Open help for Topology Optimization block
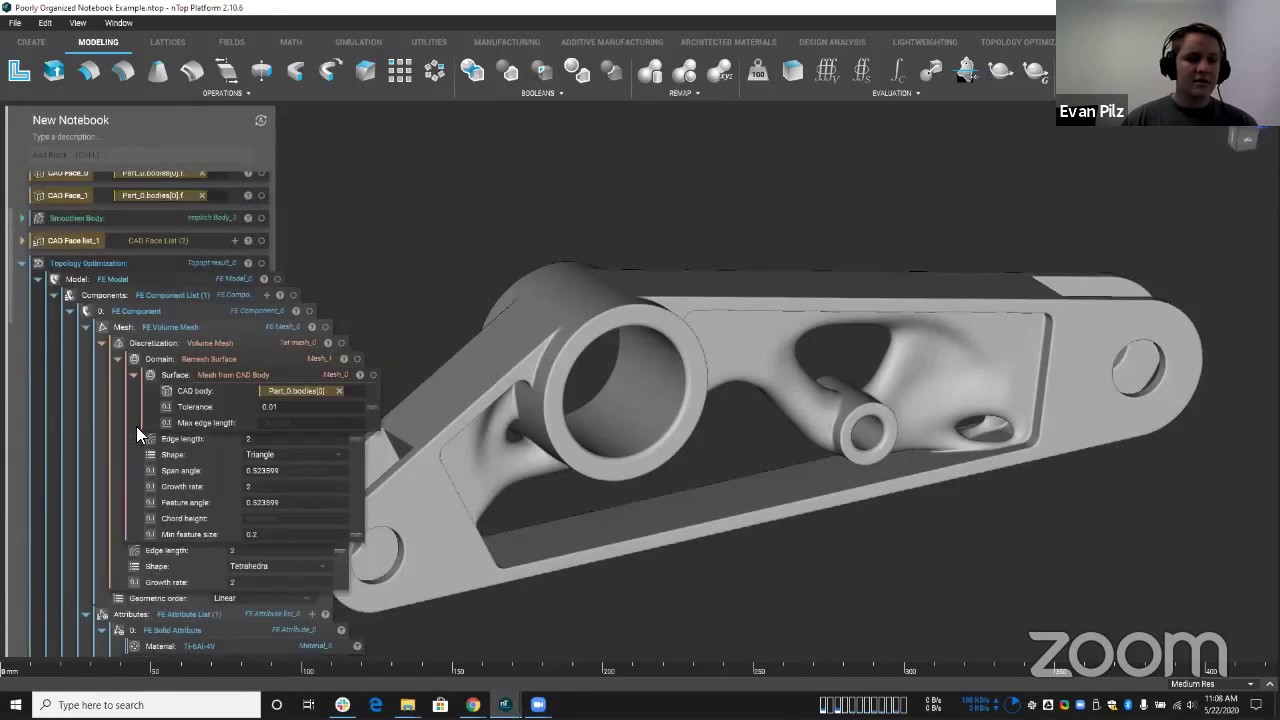Image resolution: width=1280 pixels, height=720 pixels. 248,263
